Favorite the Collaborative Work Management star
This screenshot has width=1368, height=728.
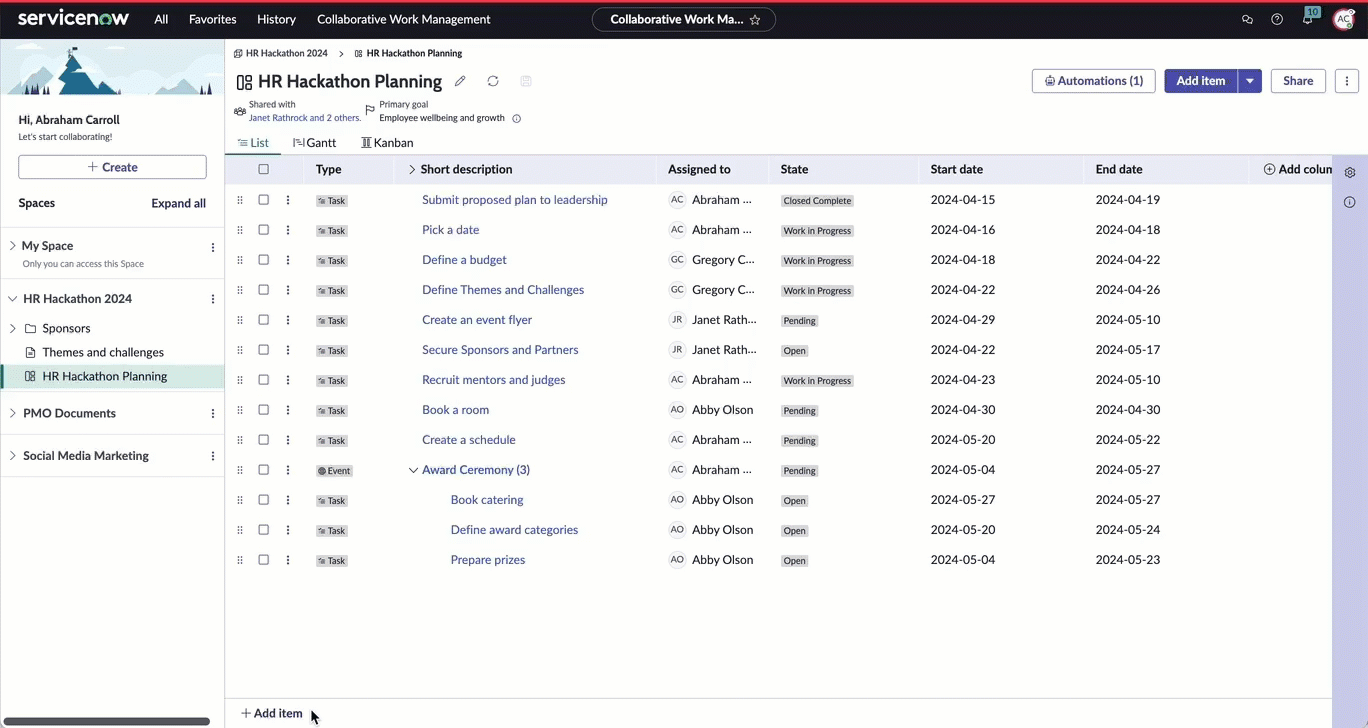pyautogui.click(x=755, y=19)
